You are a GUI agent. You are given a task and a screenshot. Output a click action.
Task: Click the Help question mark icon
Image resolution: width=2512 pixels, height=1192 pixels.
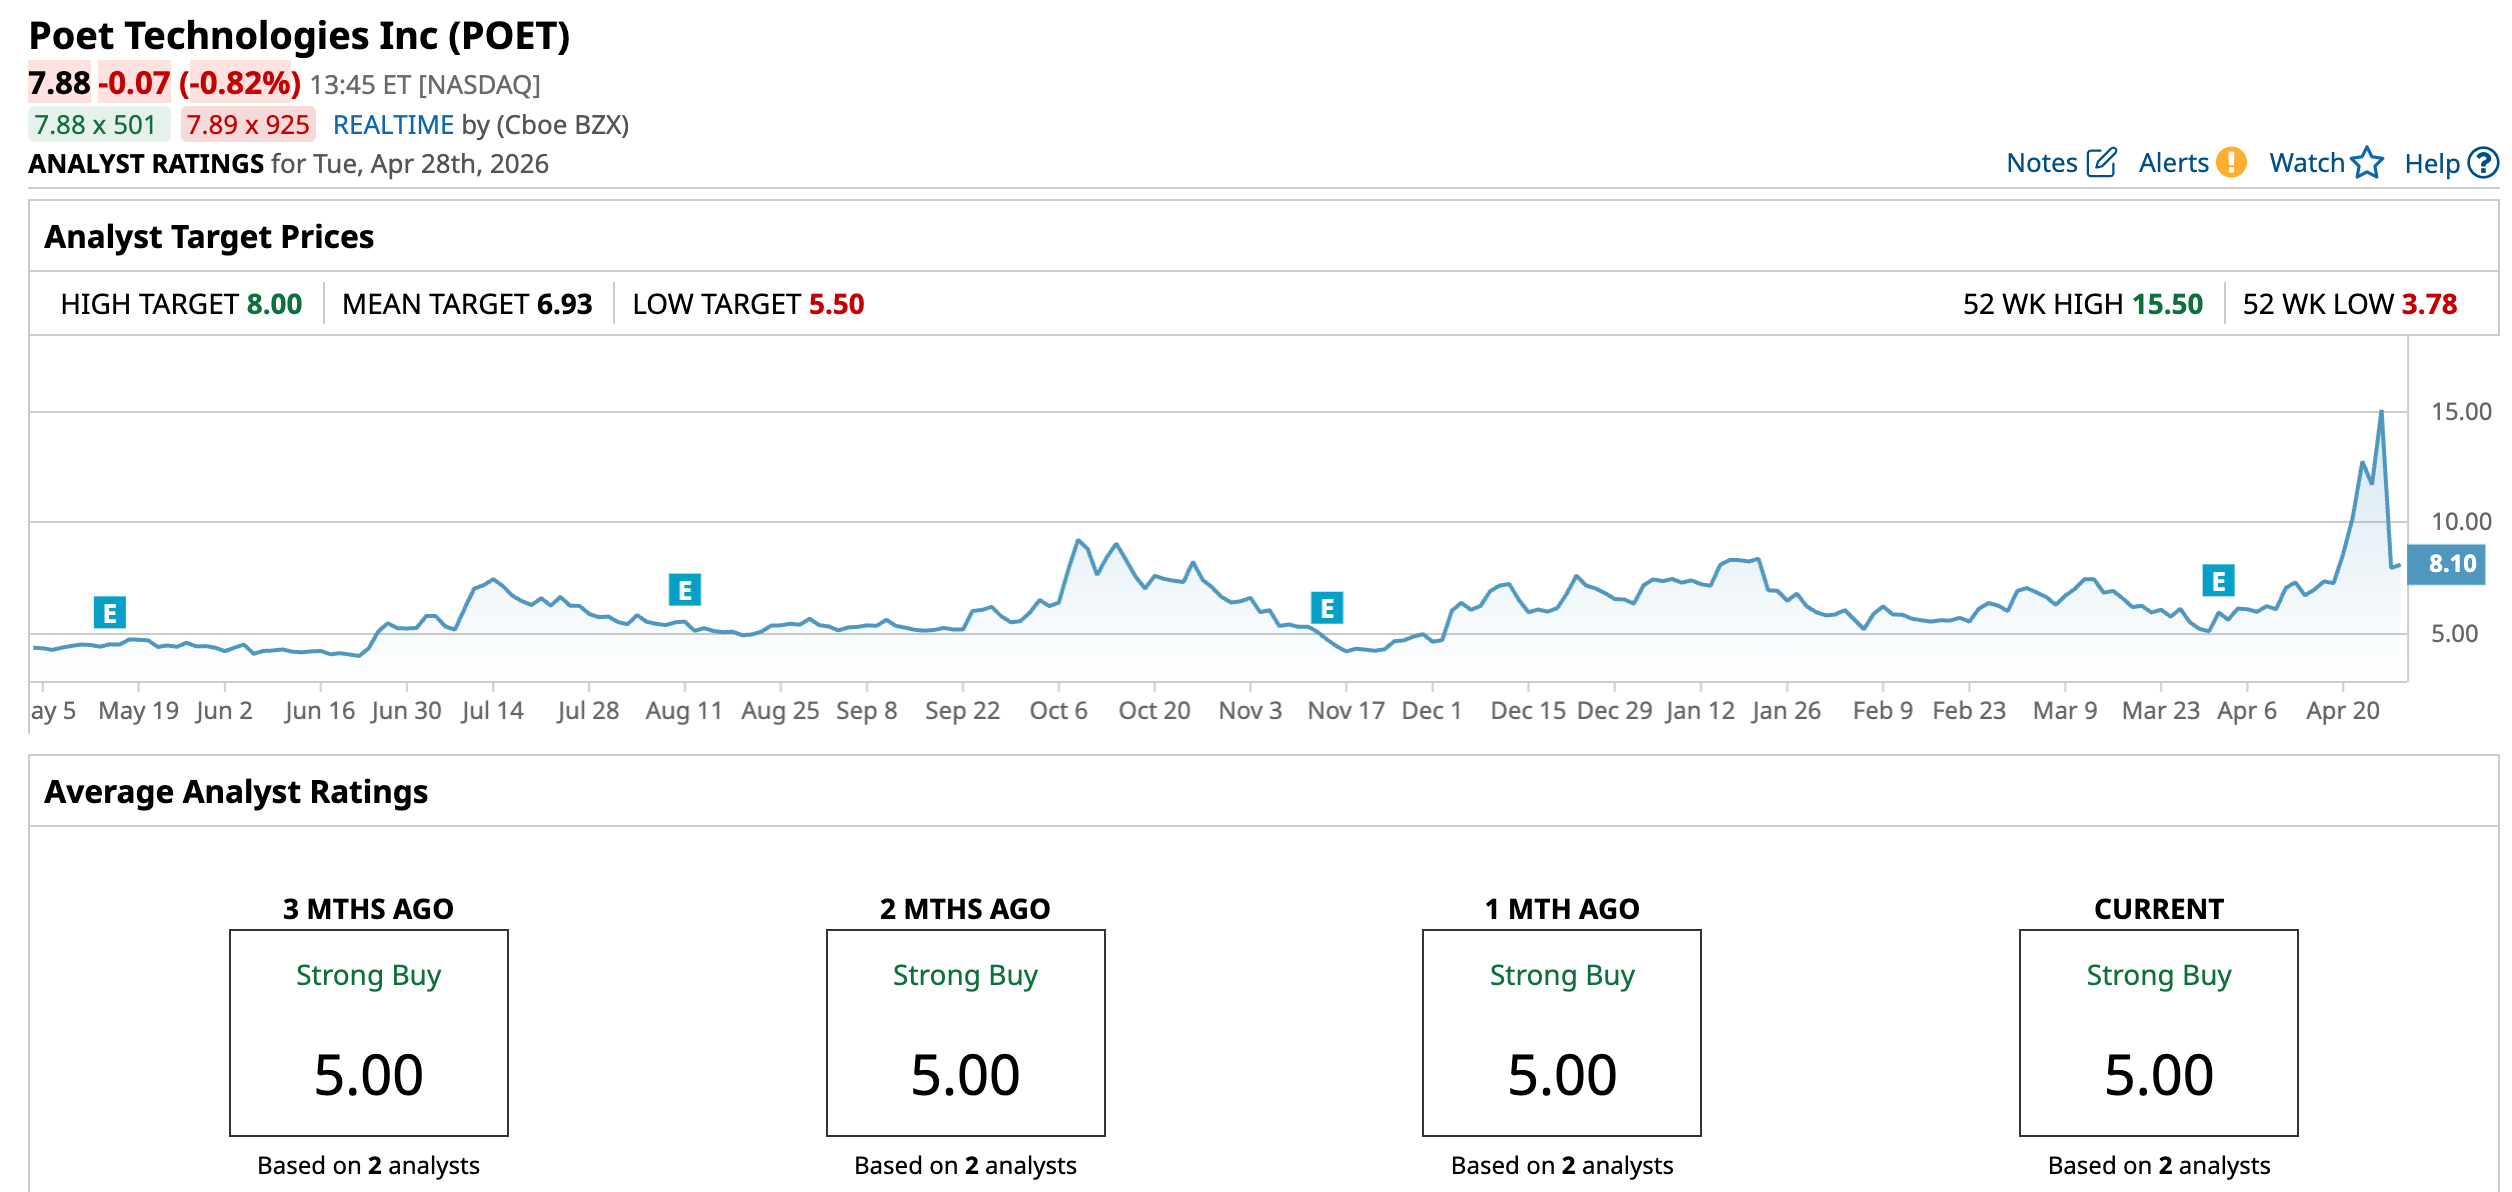(x=2483, y=163)
